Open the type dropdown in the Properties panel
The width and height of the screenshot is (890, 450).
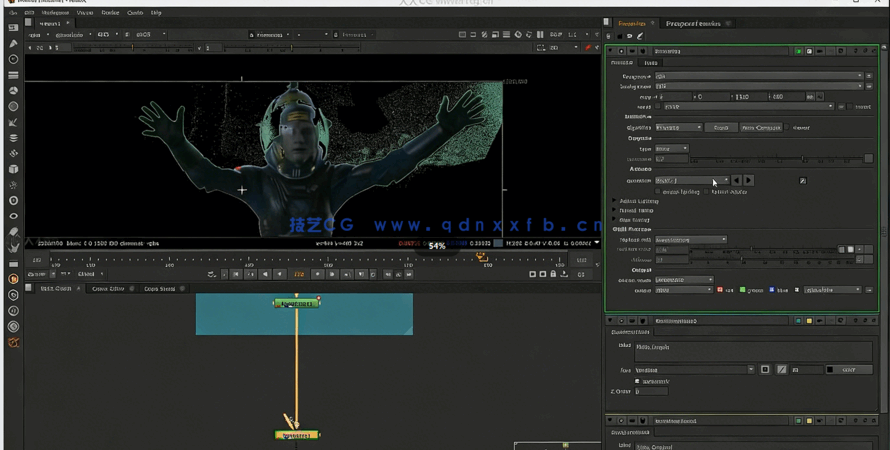pyautogui.click(x=671, y=148)
